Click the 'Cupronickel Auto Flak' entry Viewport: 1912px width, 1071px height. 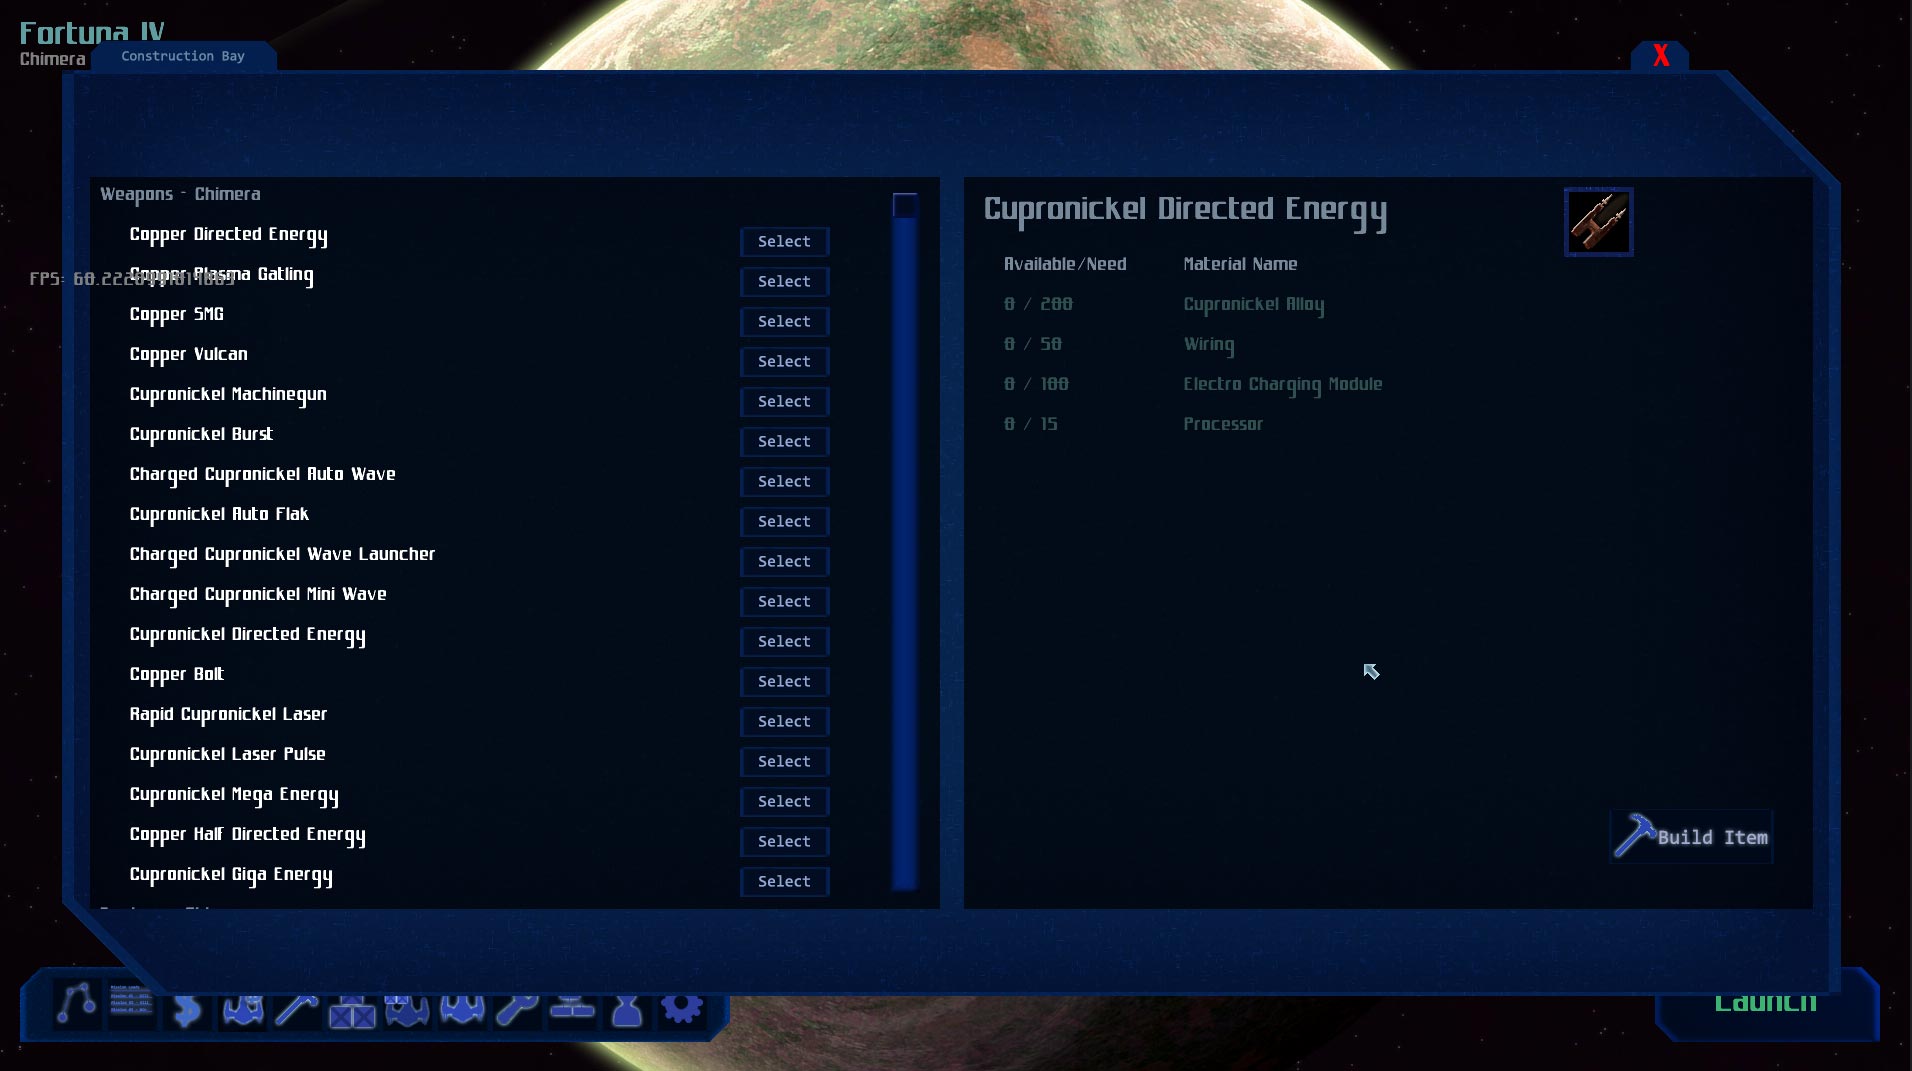pos(219,515)
